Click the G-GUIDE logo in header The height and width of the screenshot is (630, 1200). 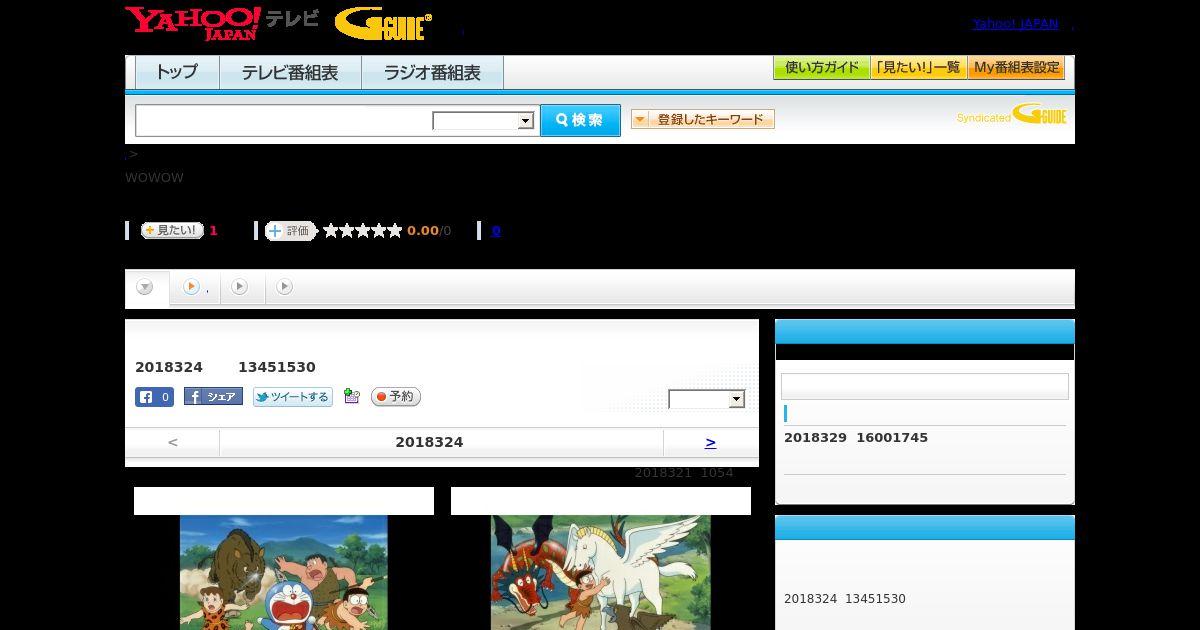[x=383, y=24]
